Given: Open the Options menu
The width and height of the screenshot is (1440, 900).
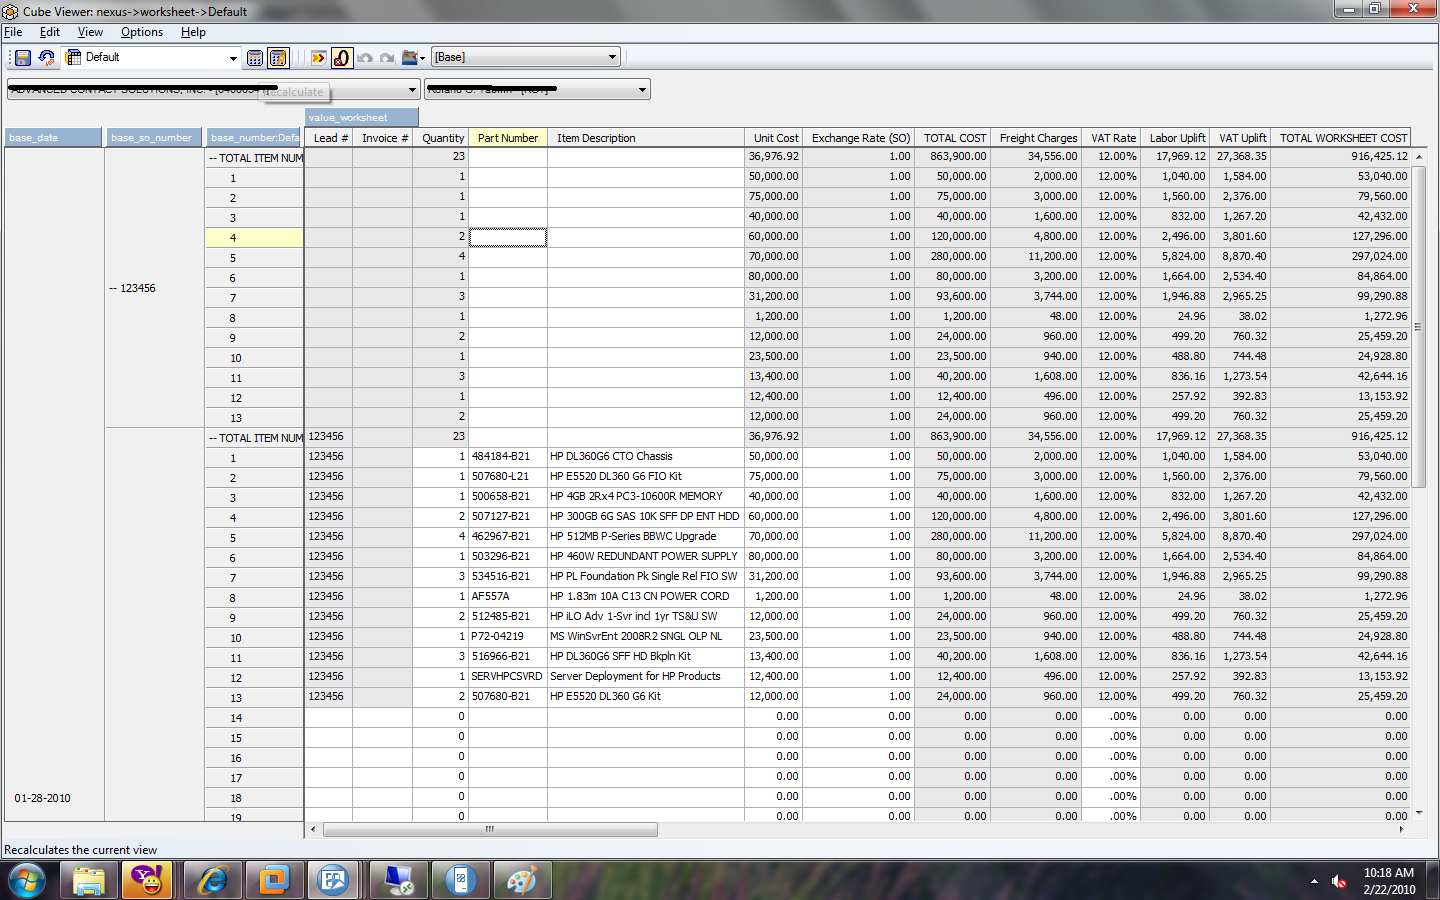Looking at the screenshot, I should (x=142, y=32).
